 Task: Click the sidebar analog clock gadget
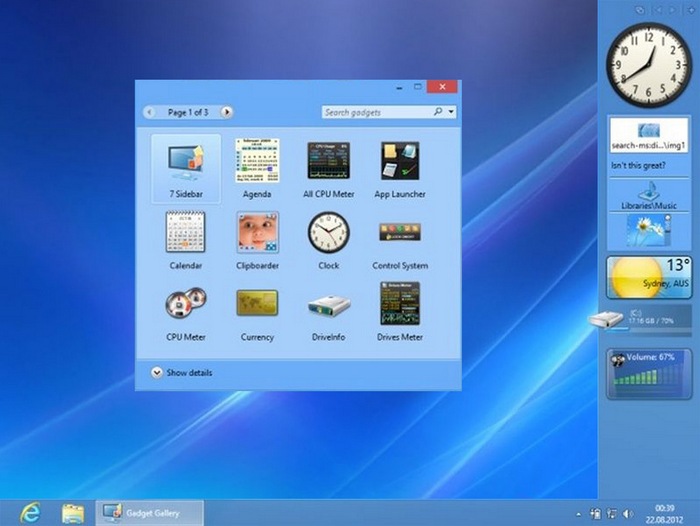point(649,65)
